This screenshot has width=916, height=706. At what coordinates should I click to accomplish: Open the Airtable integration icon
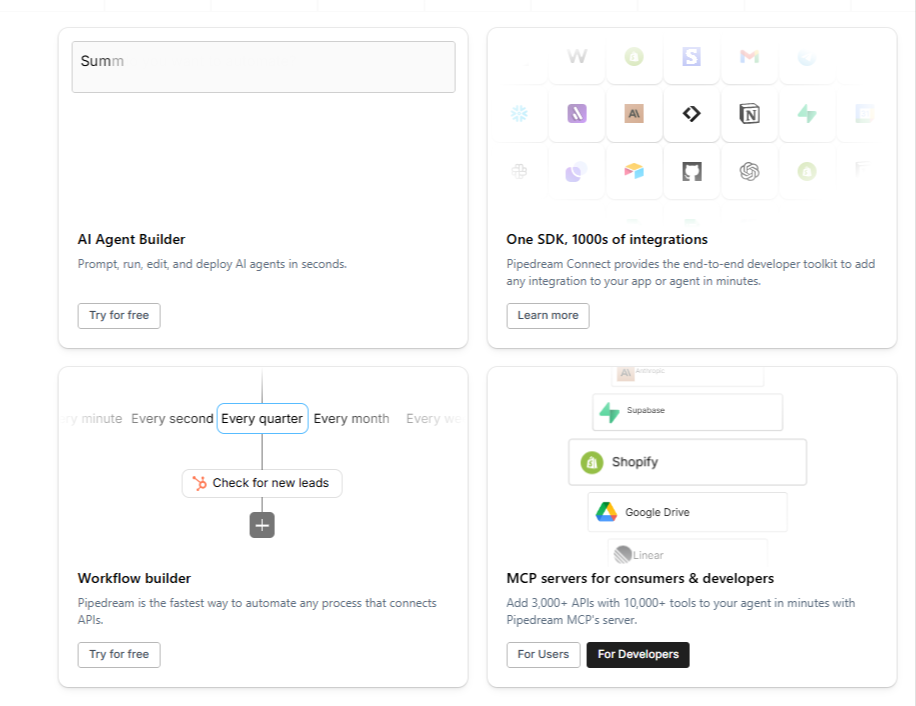pos(634,172)
